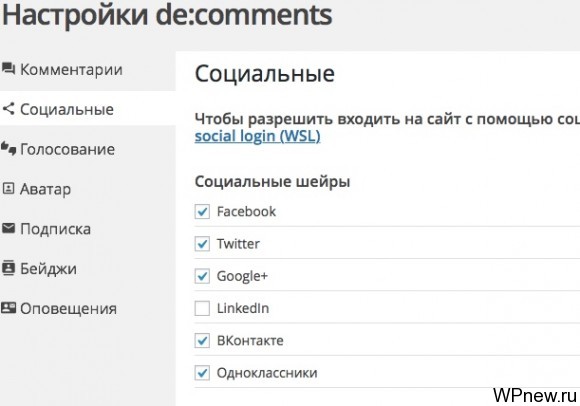
Task: Uncheck the Facebook checkbox
Action: pyautogui.click(x=202, y=212)
